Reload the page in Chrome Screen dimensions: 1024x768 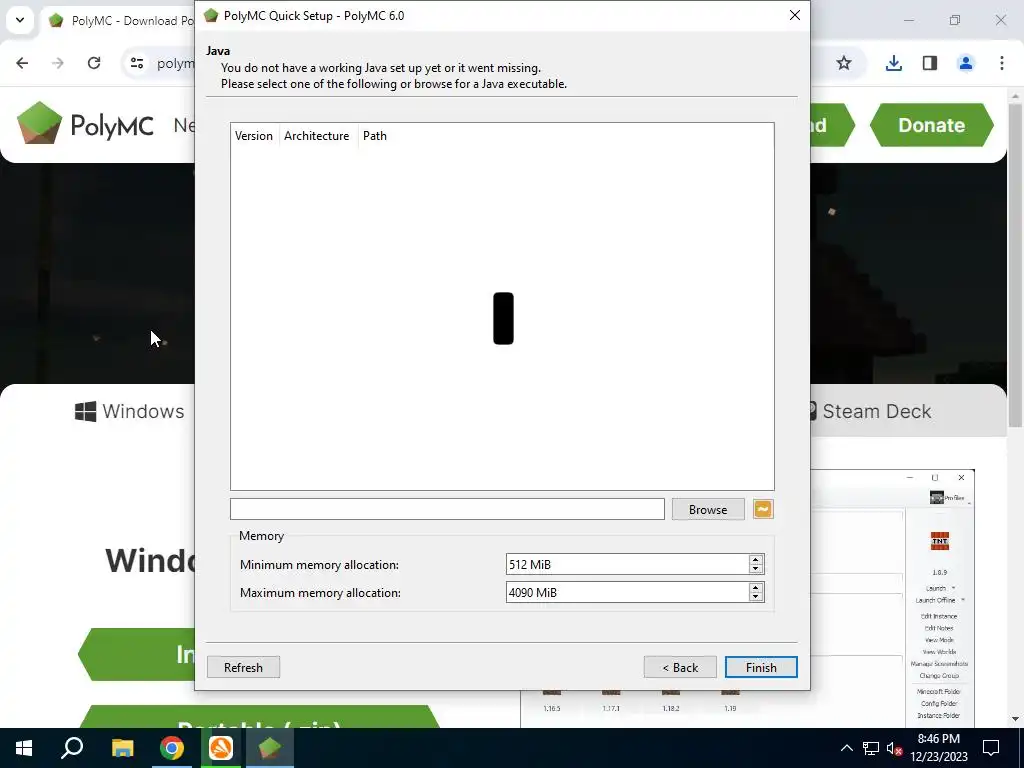(x=94, y=63)
